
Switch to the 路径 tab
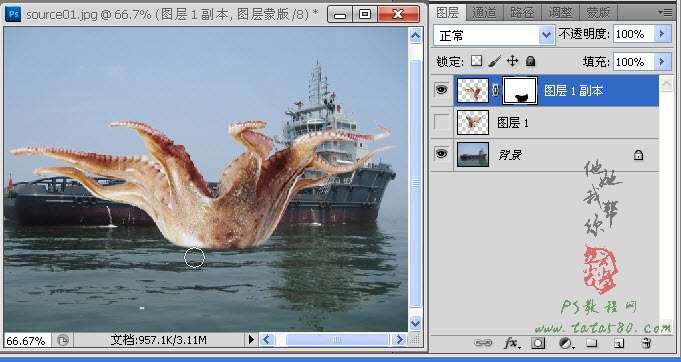click(522, 13)
